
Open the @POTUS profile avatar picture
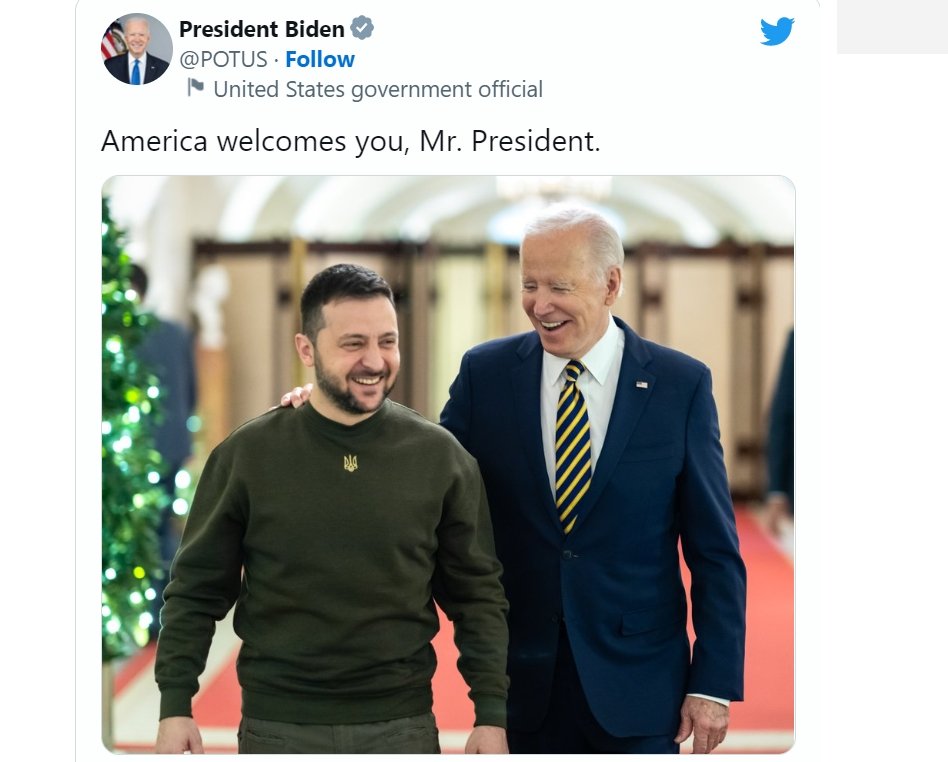point(137,49)
